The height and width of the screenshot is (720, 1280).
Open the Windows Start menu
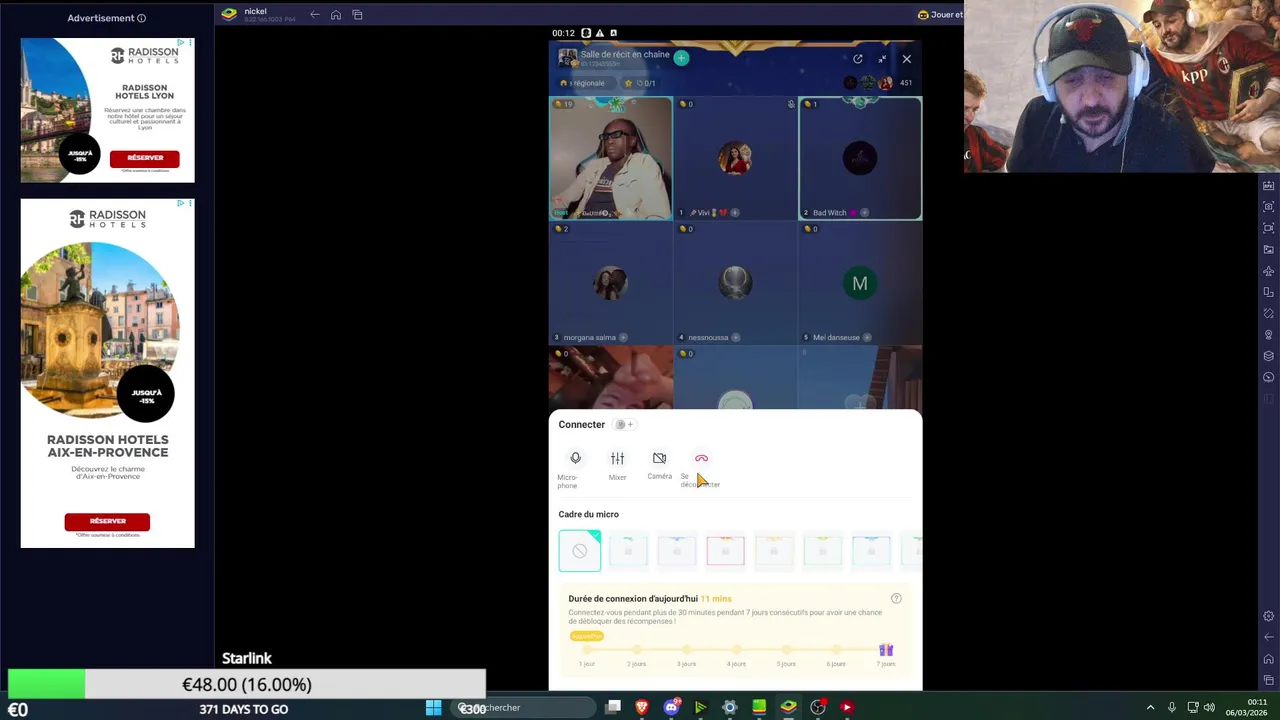[433, 707]
